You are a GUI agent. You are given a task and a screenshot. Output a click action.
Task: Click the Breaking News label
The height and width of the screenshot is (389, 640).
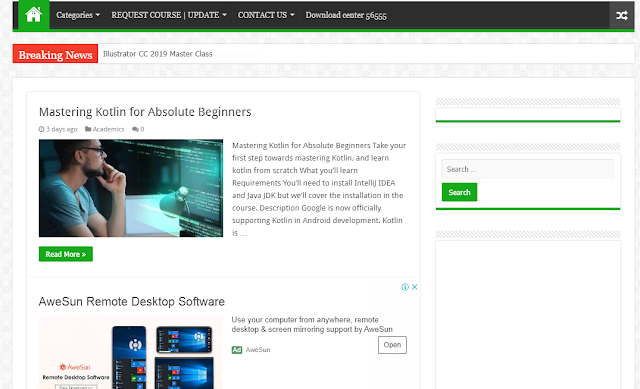click(55, 54)
